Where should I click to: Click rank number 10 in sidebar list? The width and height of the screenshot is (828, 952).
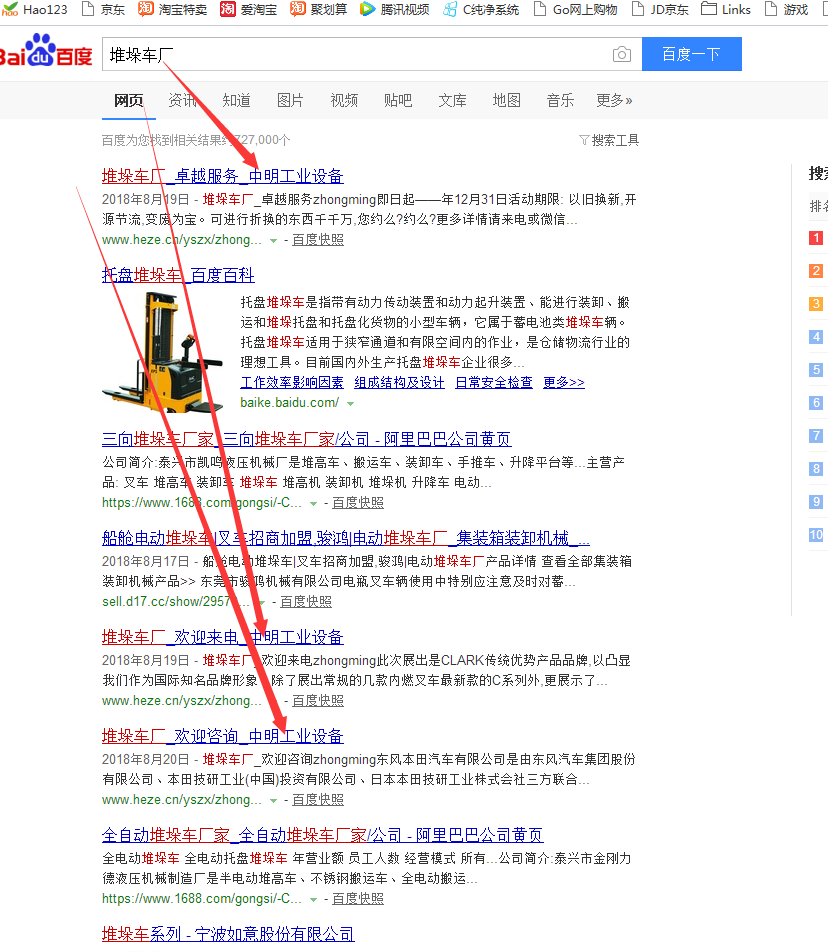(816, 535)
